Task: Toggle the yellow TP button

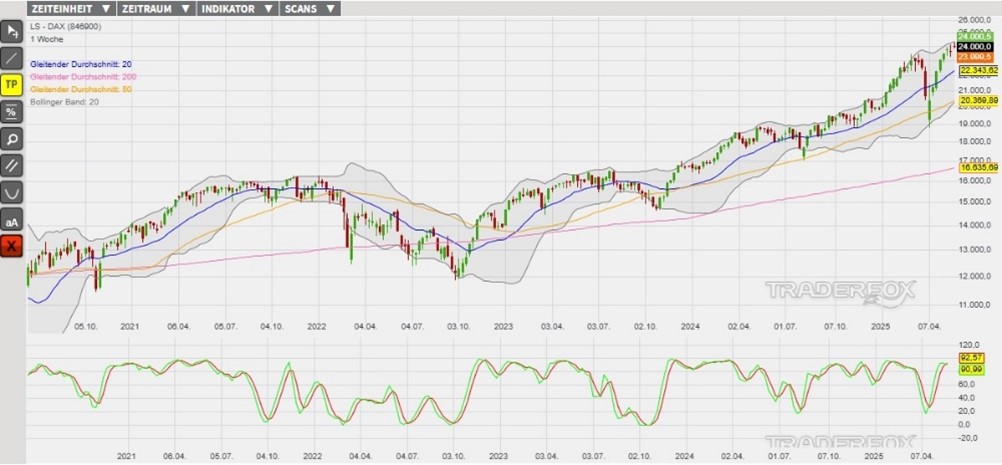Action: (11, 85)
